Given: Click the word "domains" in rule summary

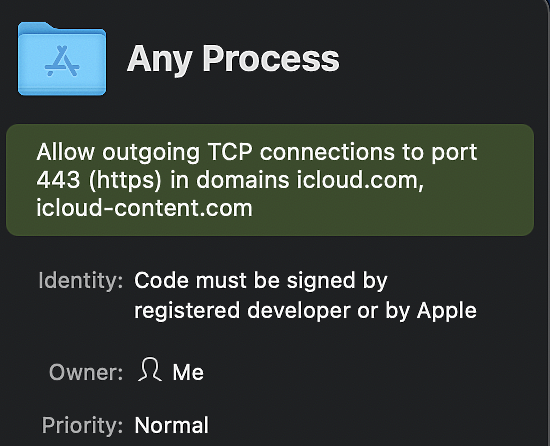Looking at the screenshot, I should point(243,180).
